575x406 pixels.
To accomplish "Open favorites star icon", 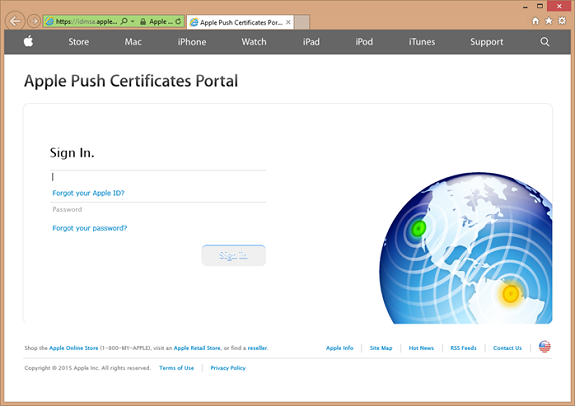I will point(549,21).
